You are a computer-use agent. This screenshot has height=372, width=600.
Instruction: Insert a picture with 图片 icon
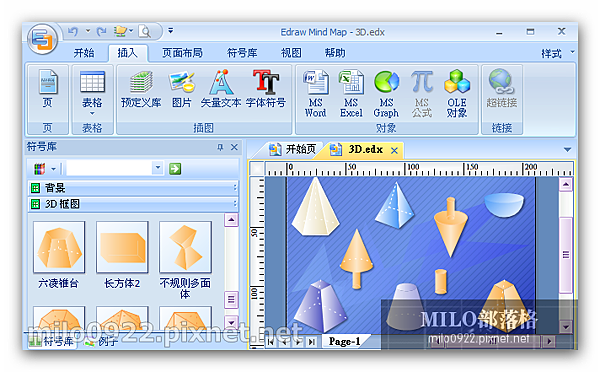click(x=182, y=89)
